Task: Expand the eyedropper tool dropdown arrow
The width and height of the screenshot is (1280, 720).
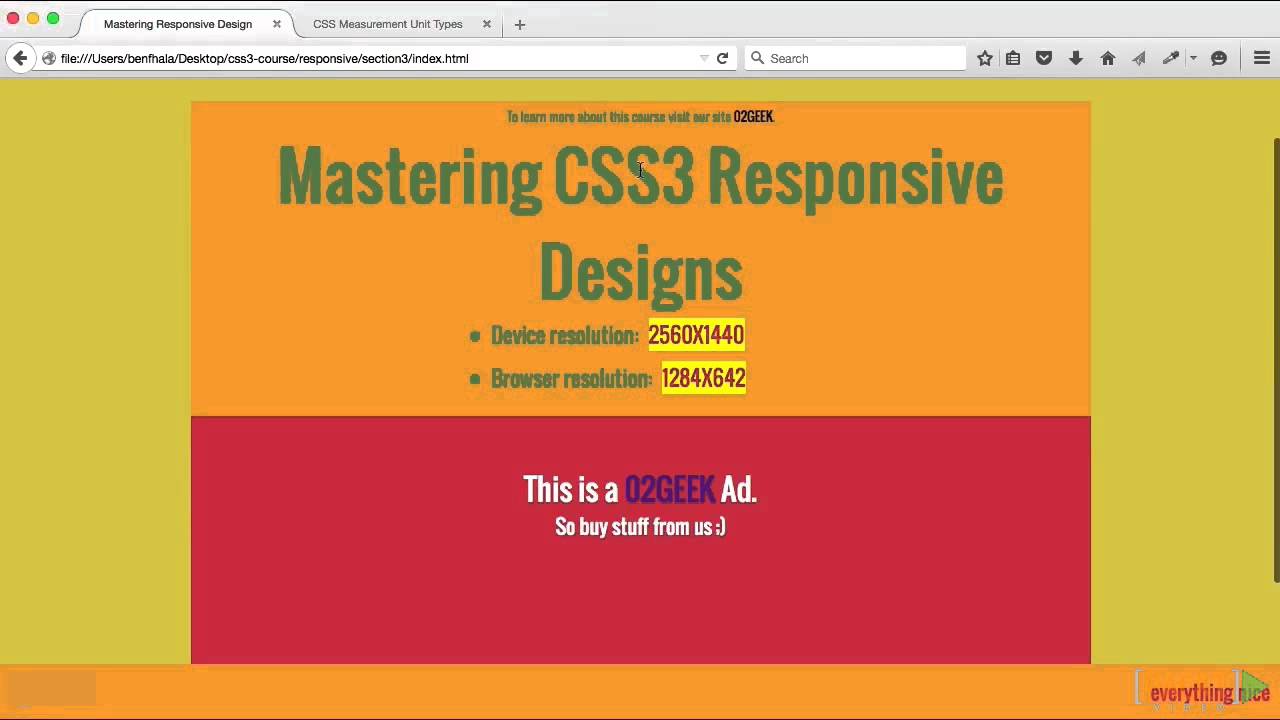Action: (x=1193, y=58)
